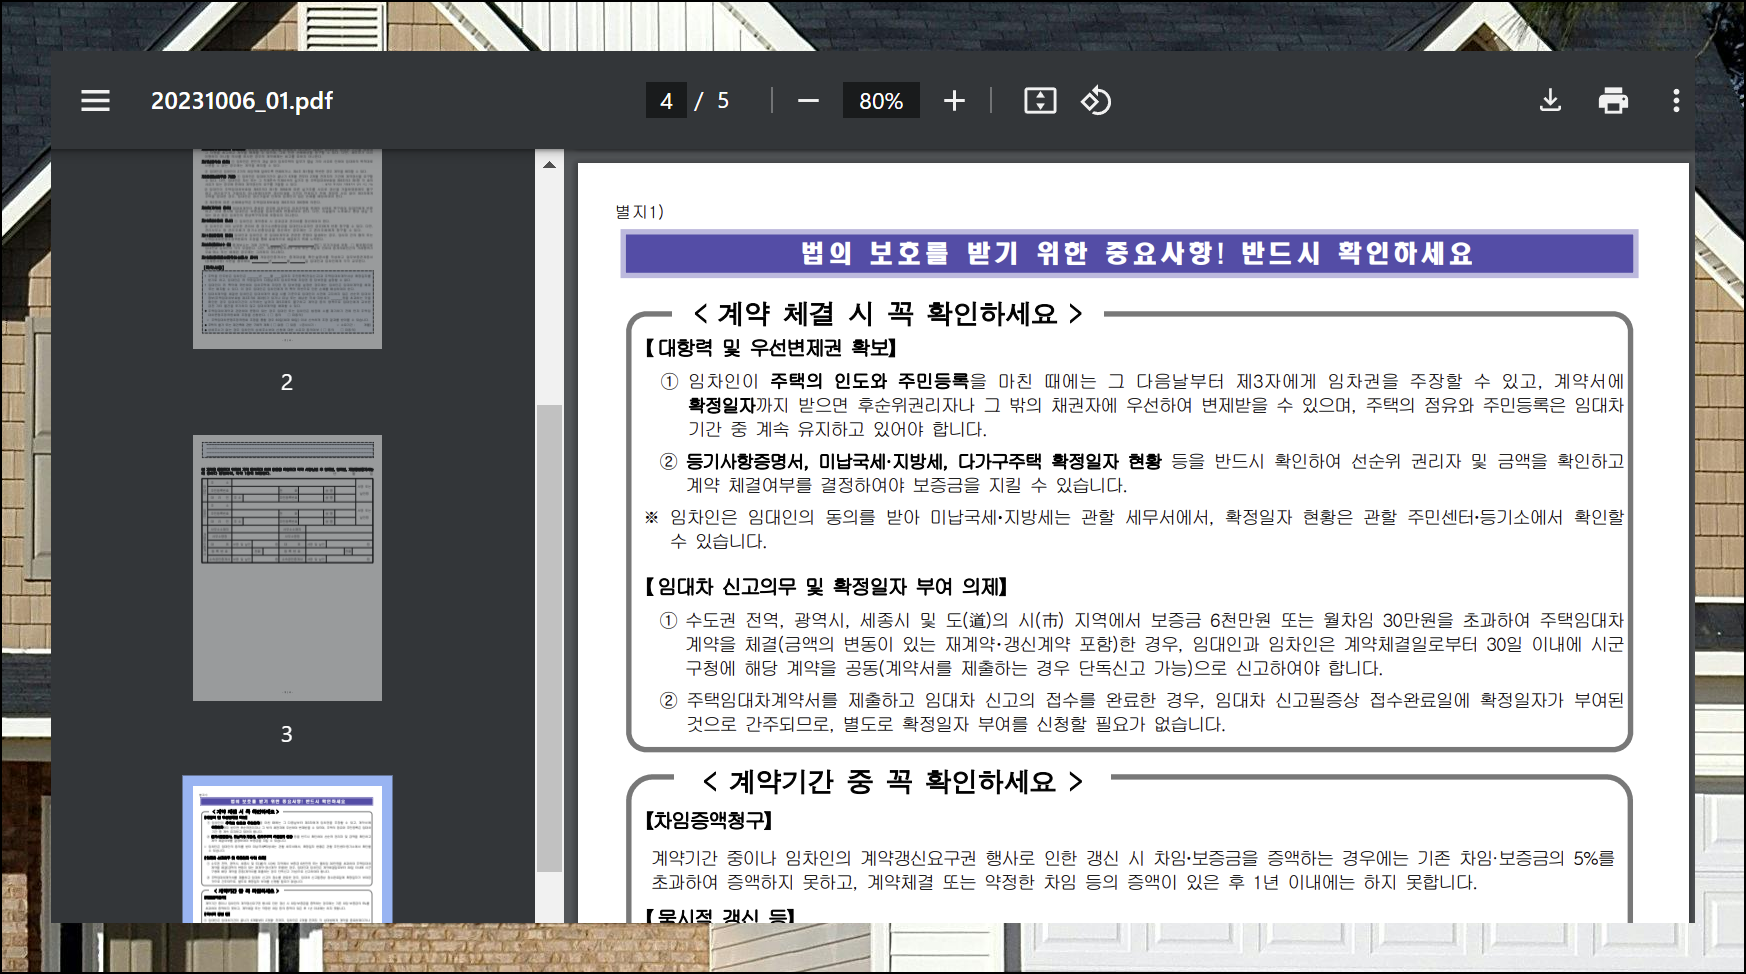Image resolution: width=1746 pixels, height=974 pixels.
Task: Select page 2 thumbnail
Action: pyautogui.click(x=287, y=249)
